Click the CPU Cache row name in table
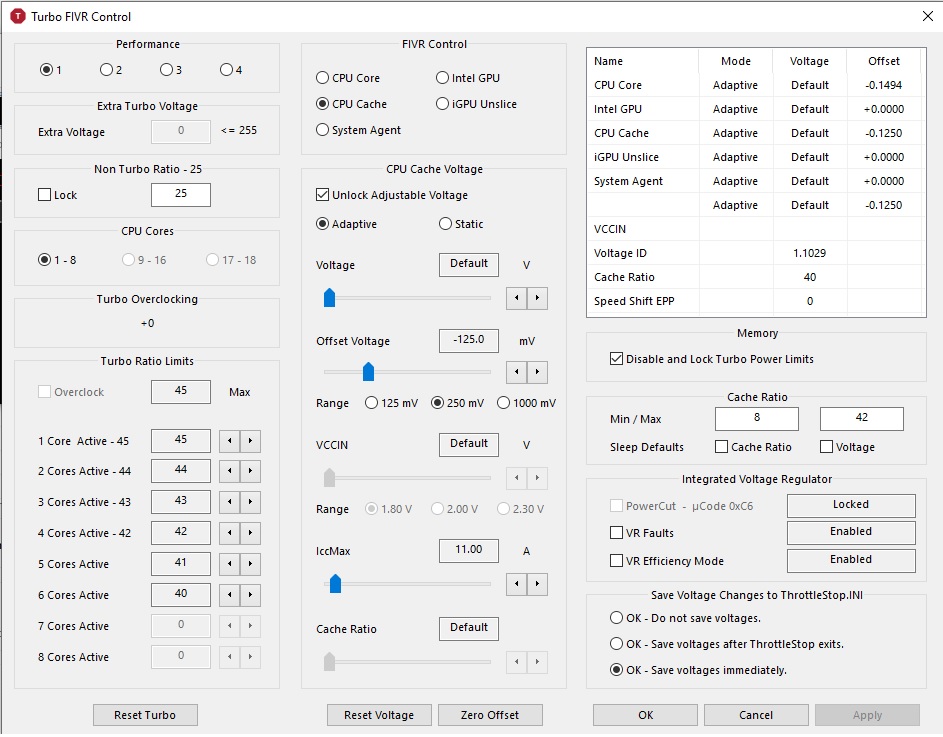Screen dimensions: 943x737 click(621, 134)
